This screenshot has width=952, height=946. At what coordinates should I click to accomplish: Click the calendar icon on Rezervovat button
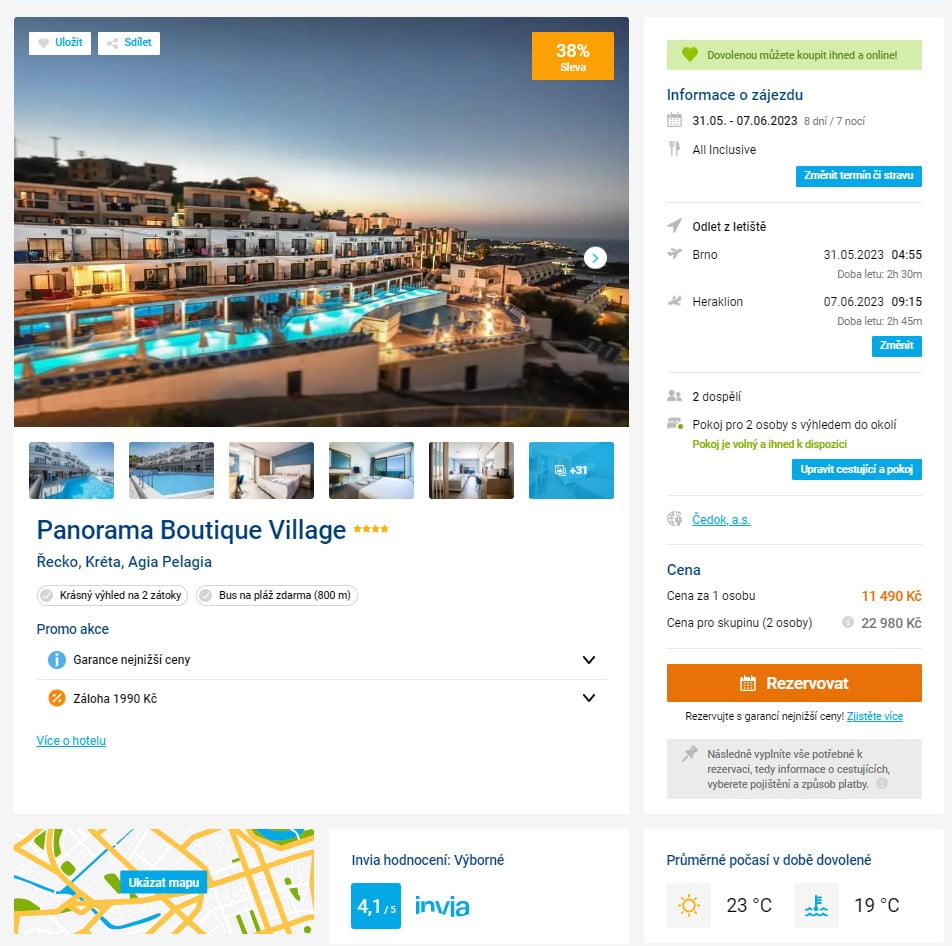click(748, 684)
